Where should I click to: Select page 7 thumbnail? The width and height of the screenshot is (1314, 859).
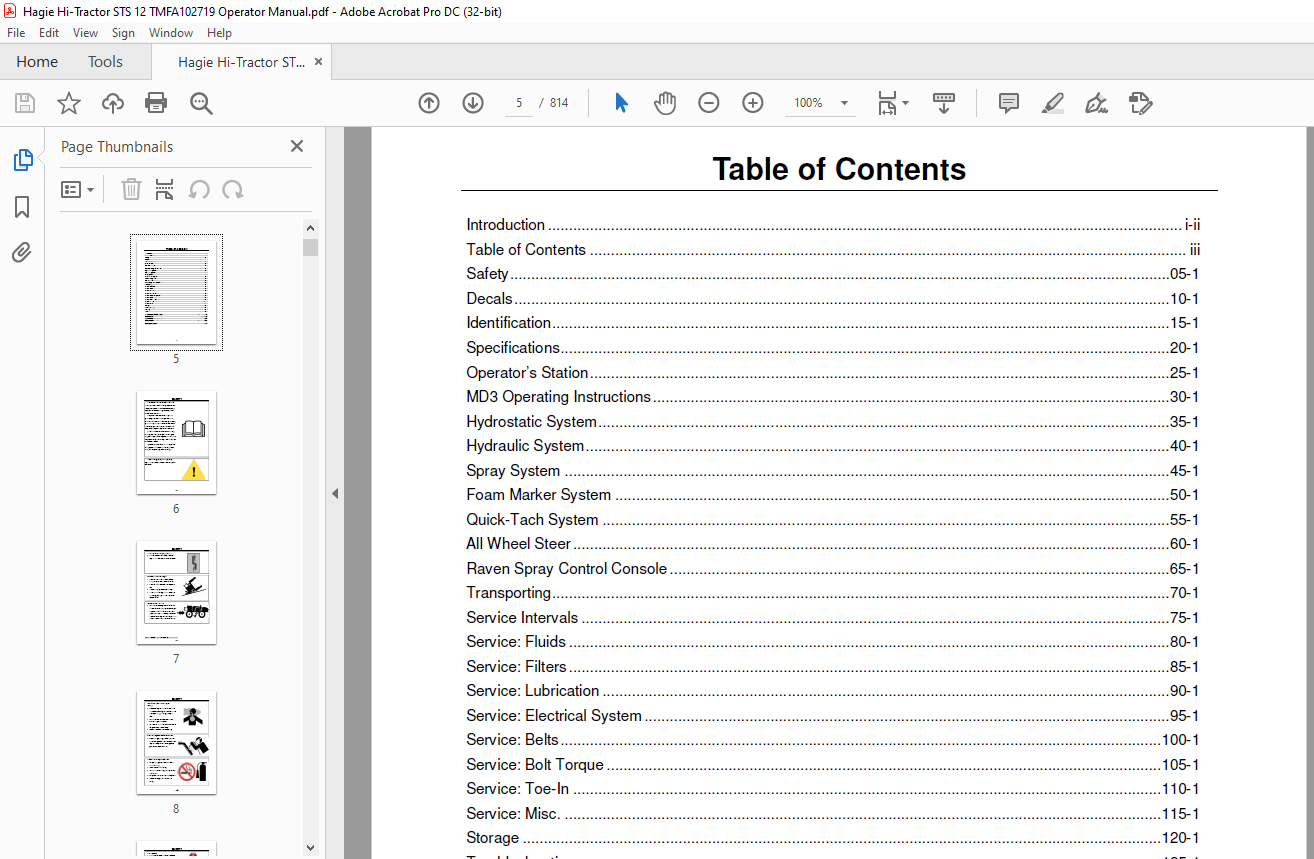point(176,592)
